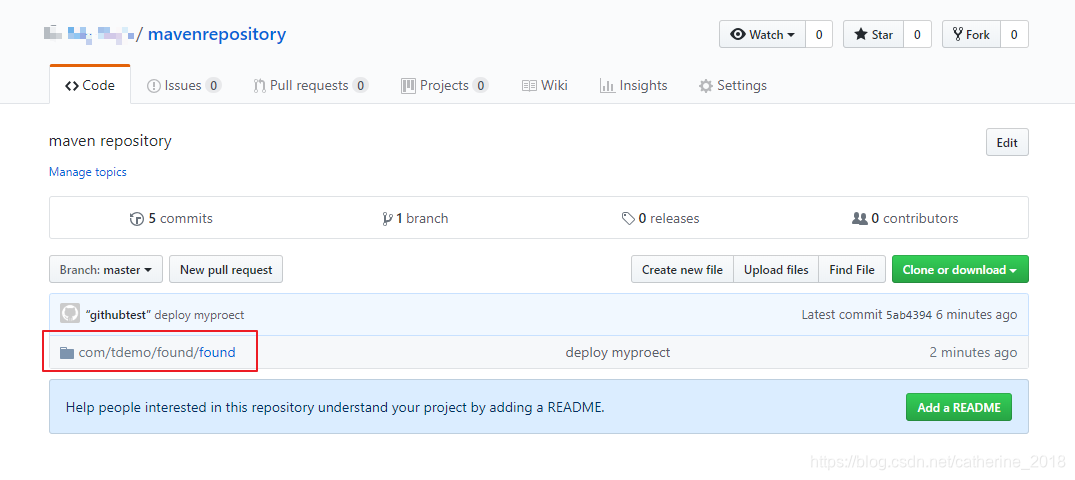Image resolution: width=1075 pixels, height=480 pixels.
Task: Click the Manage topics link
Action: coord(88,171)
